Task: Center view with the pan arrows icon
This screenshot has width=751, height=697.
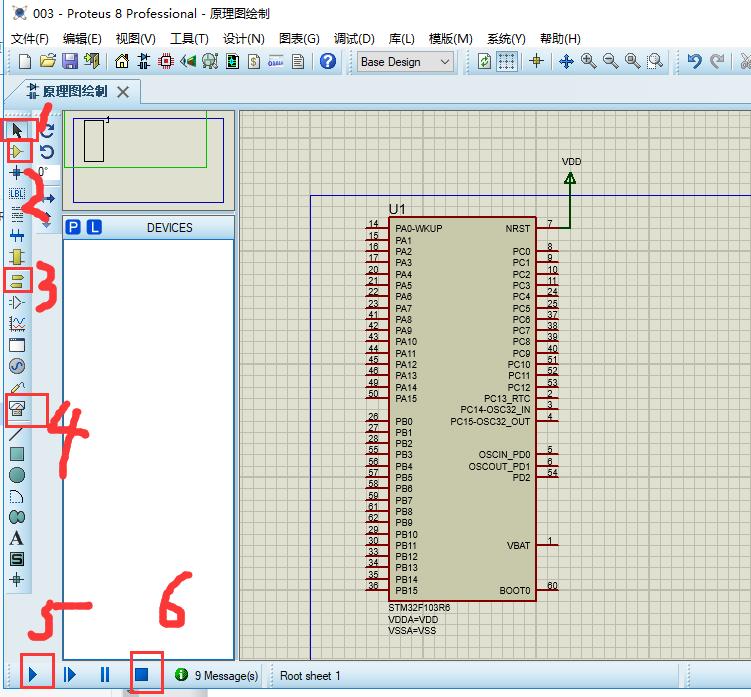Action: [x=567, y=61]
